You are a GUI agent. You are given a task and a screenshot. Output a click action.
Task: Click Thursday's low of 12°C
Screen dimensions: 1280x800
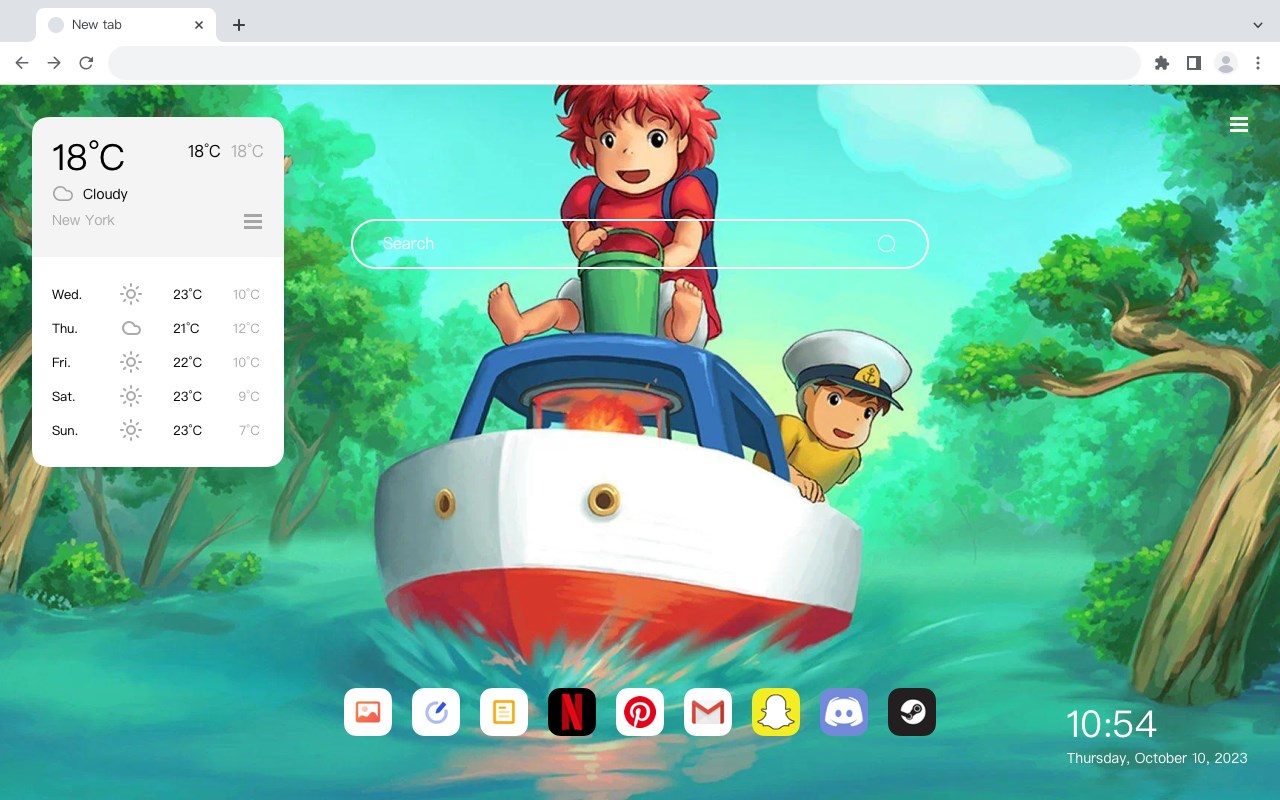click(x=246, y=328)
